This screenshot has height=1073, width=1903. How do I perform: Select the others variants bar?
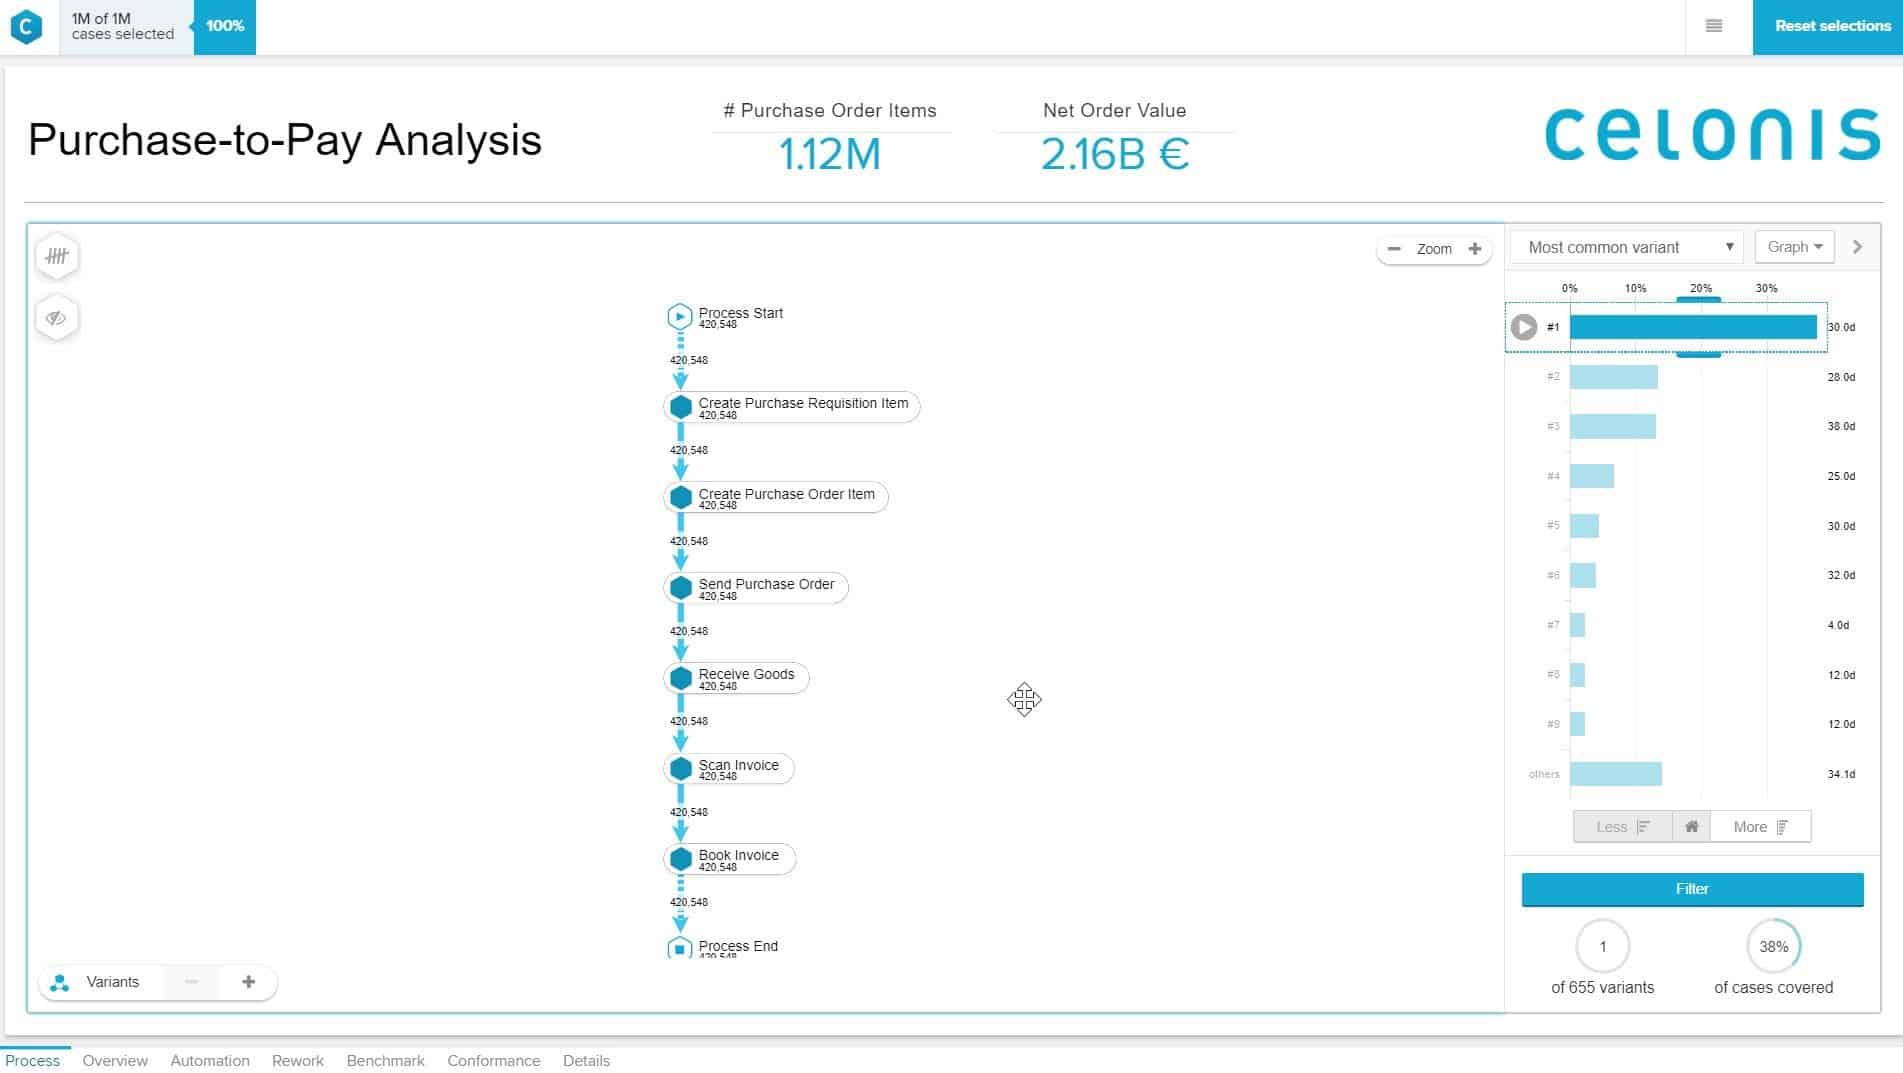tap(1616, 774)
